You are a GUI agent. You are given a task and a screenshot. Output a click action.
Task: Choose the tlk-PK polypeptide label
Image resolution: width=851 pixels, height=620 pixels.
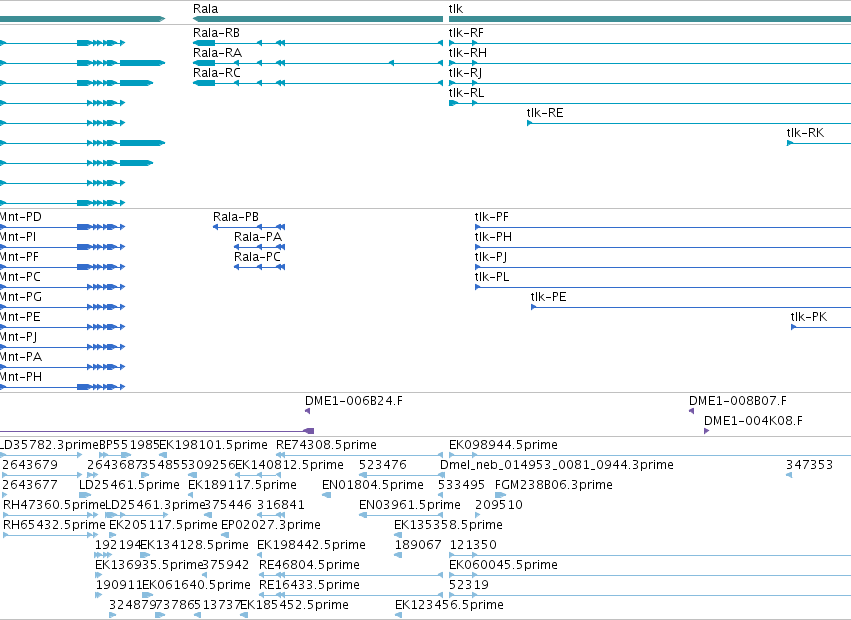point(809,317)
